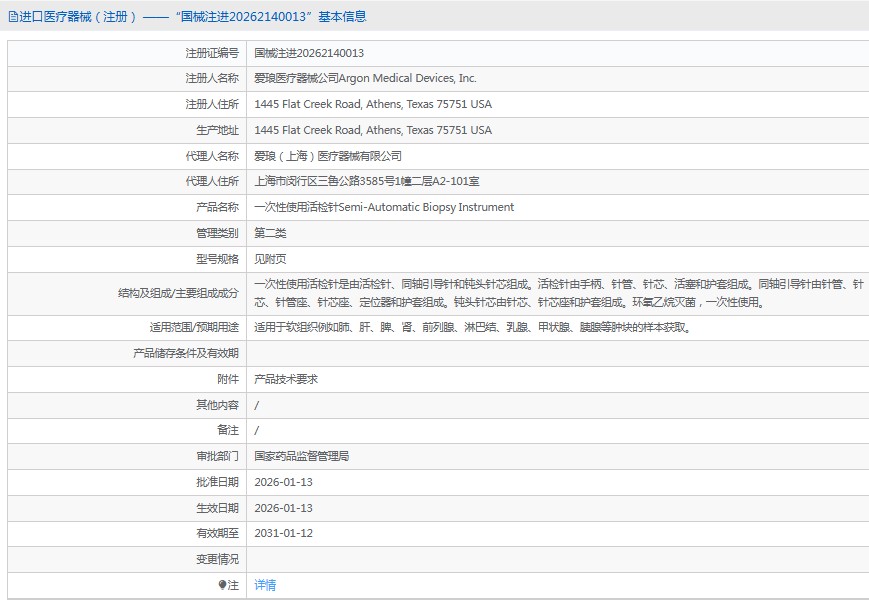Click 有效期至 value 2031-01-12
This screenshot has width=869, height=607.
pyautogui.click(x=283, y=533)
